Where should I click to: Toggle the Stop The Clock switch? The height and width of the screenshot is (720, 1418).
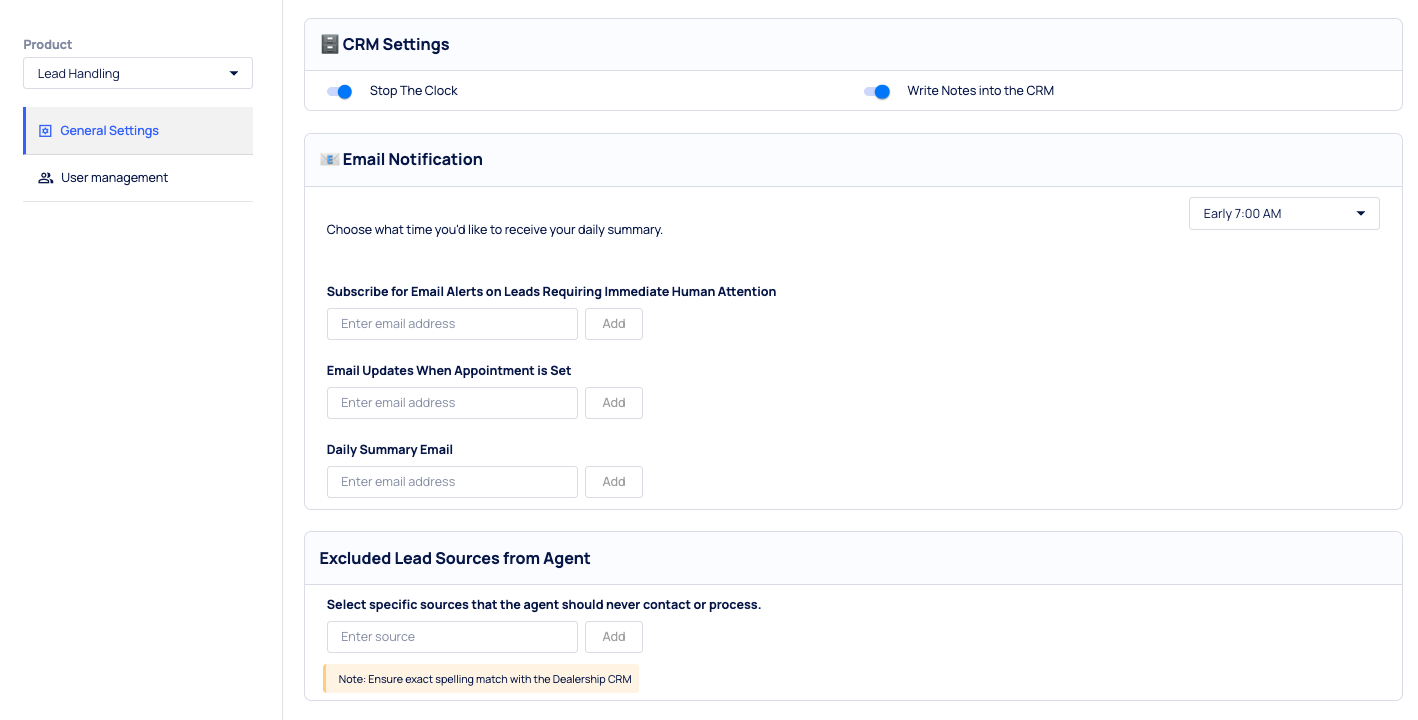340,91
